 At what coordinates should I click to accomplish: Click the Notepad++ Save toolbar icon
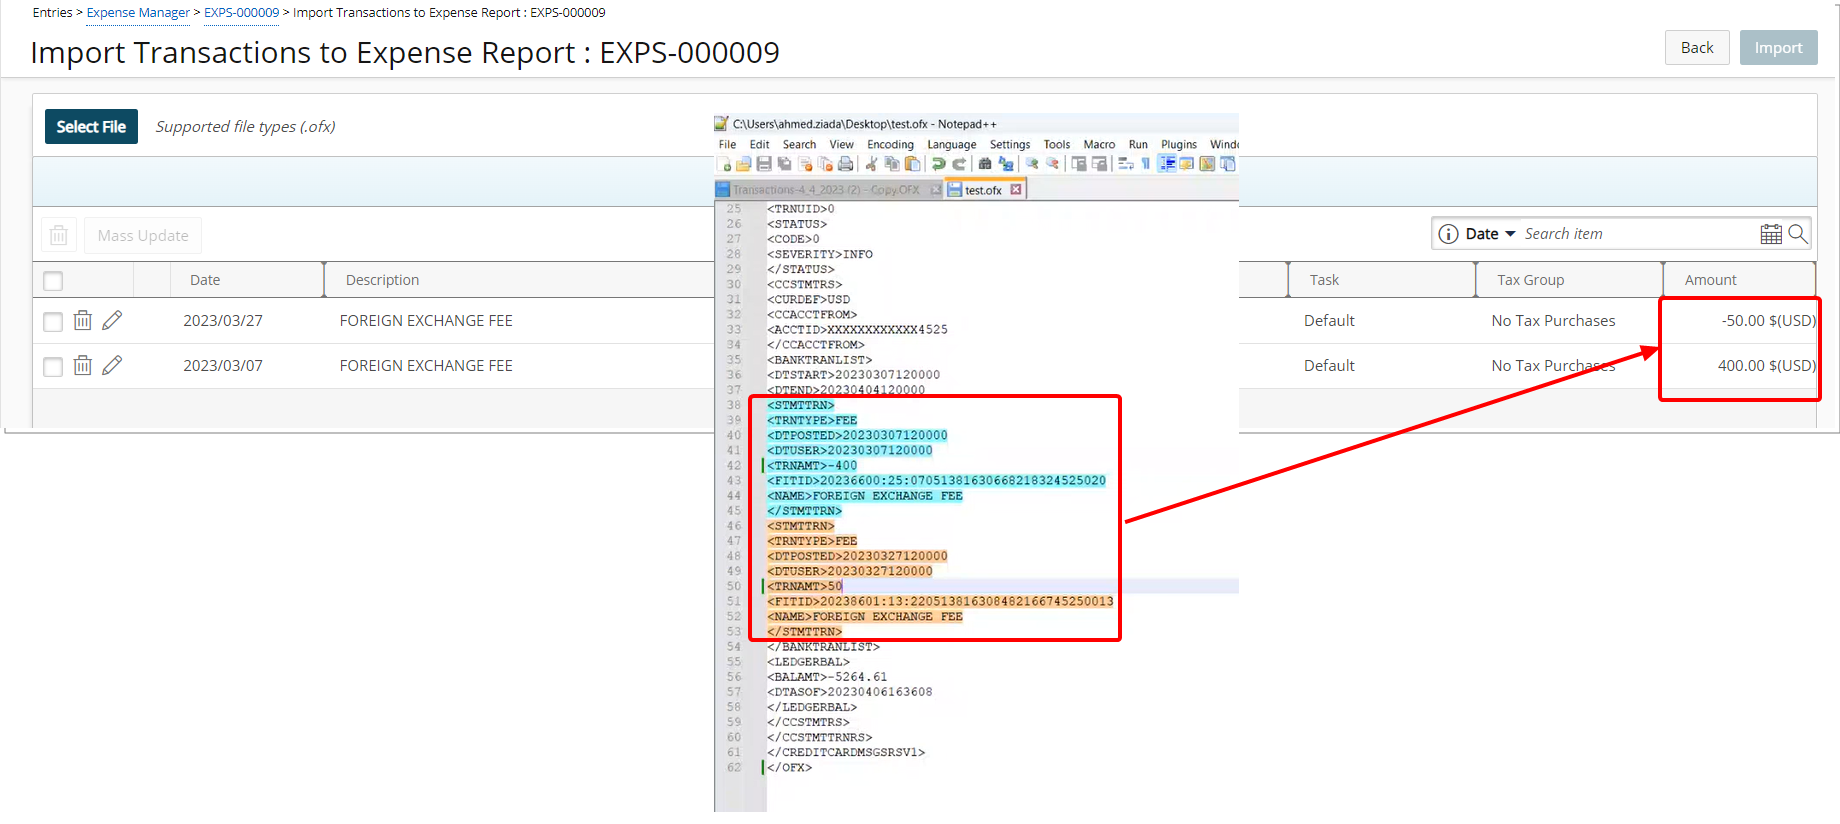[764, 164]
